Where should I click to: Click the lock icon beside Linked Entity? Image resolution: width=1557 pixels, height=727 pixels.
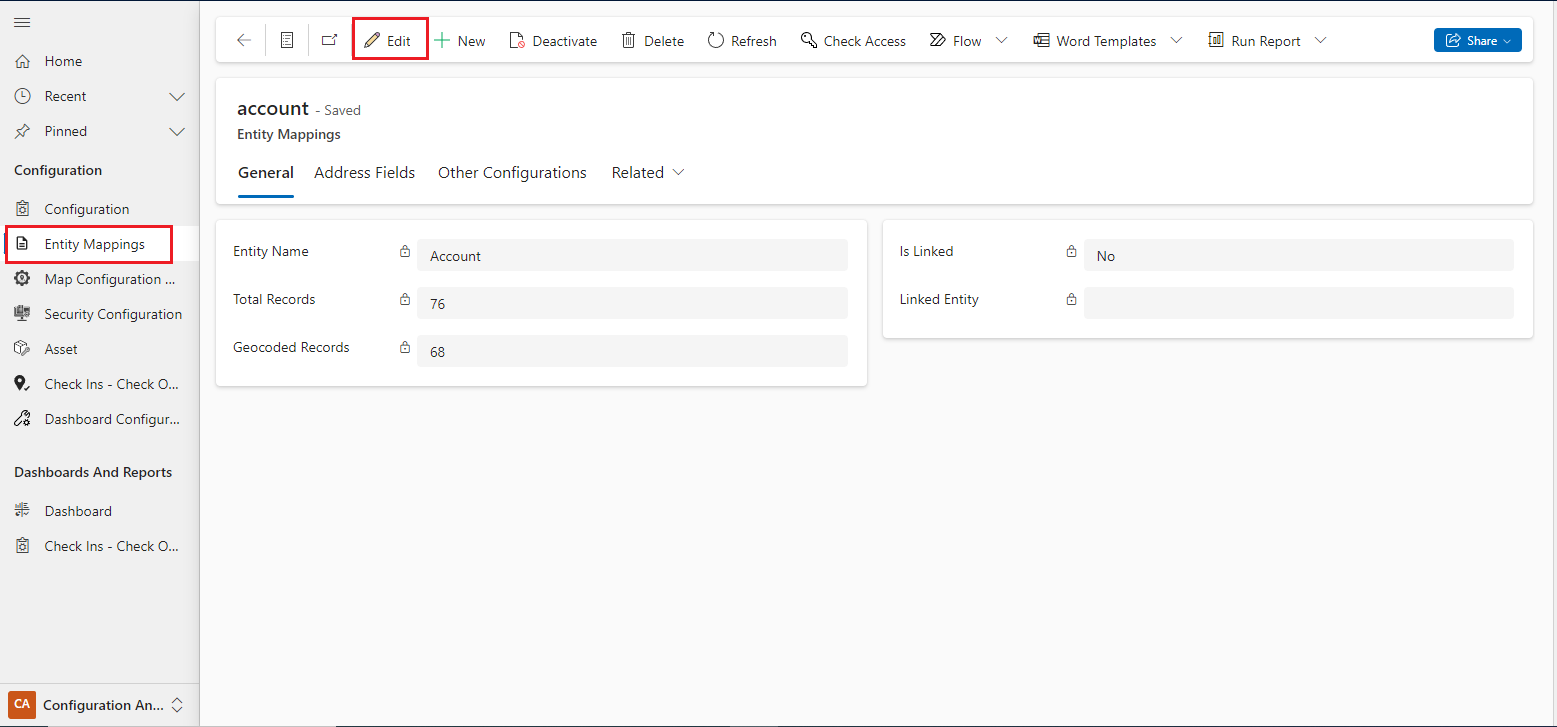(x=1071, y=299)
